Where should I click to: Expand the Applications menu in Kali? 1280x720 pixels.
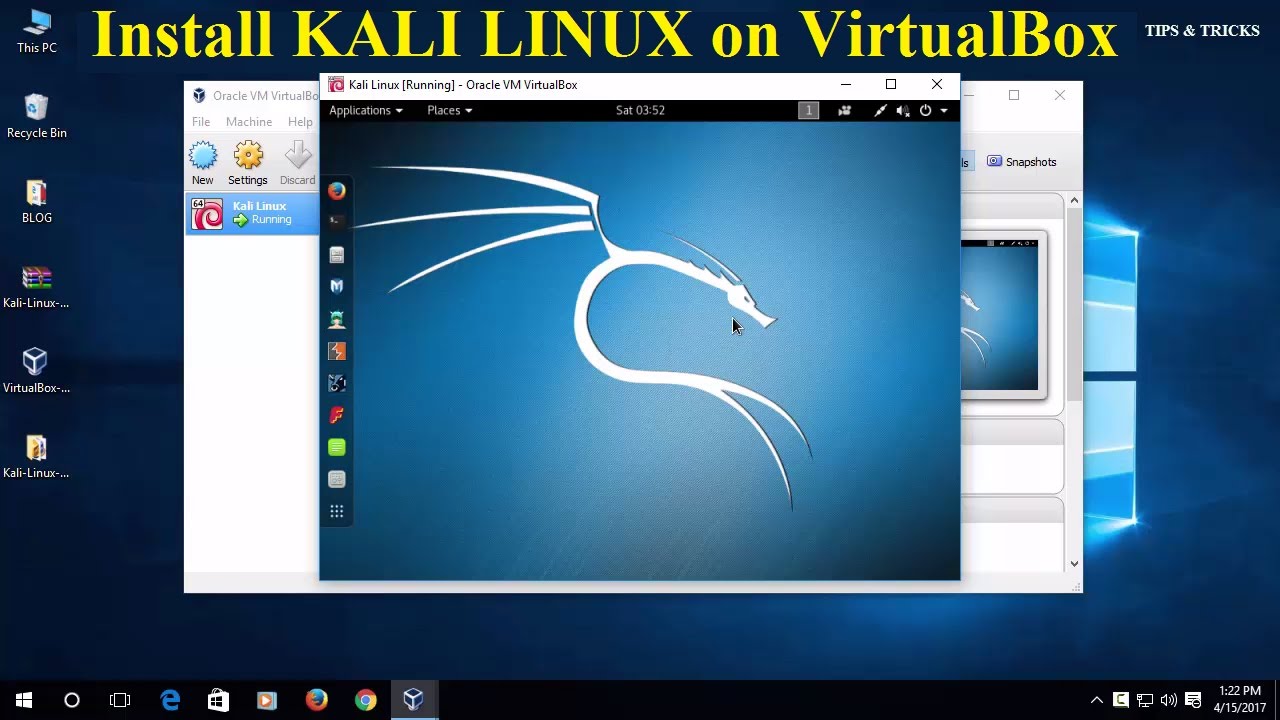point(366,110)
